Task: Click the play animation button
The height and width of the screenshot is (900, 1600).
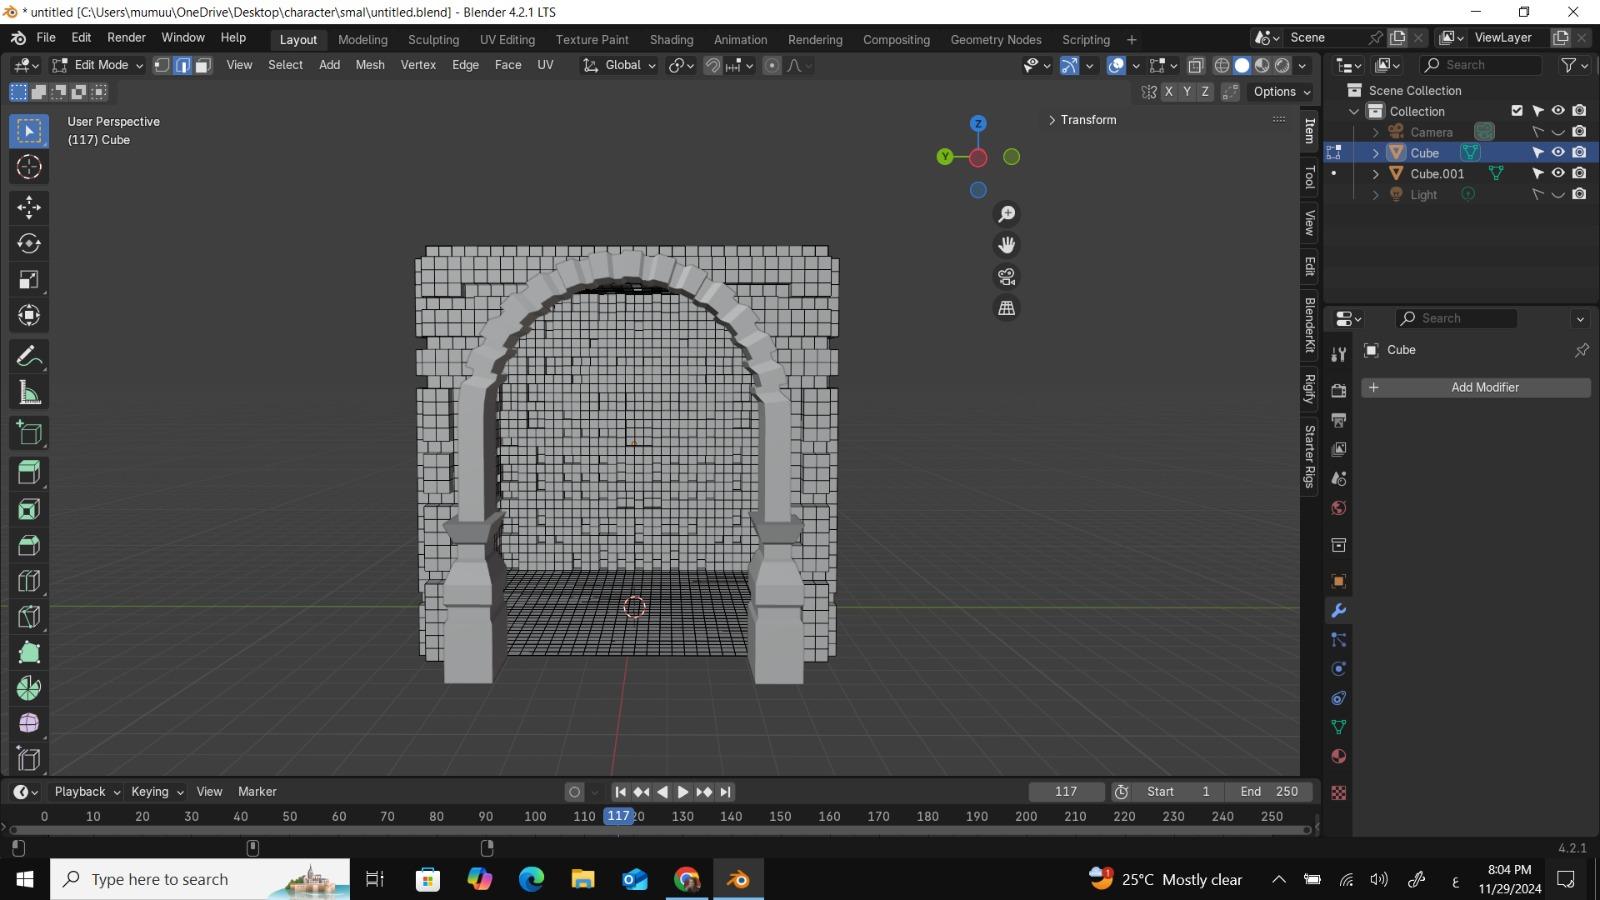Action: pyautogui.click(x=683, y=792)
